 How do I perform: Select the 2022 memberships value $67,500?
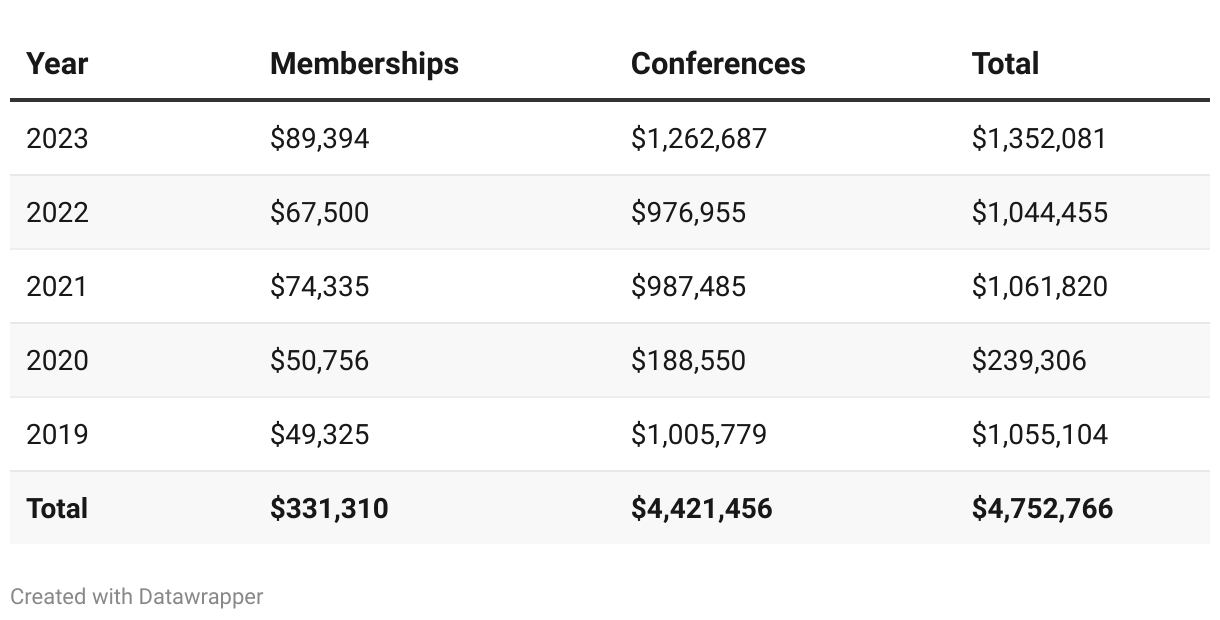319,212
